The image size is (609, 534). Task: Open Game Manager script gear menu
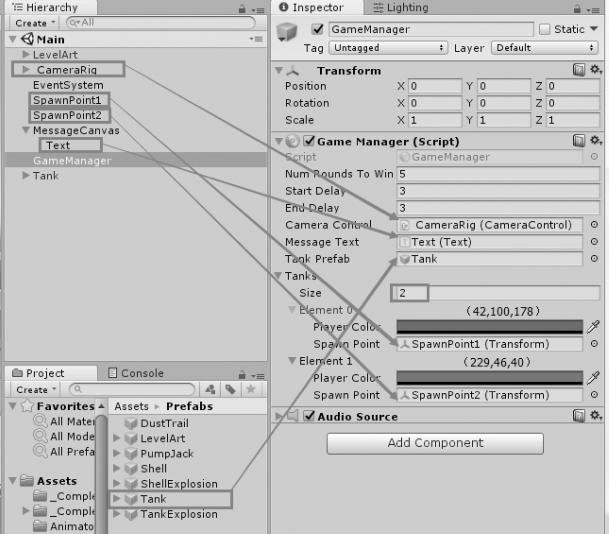point(596,140)
